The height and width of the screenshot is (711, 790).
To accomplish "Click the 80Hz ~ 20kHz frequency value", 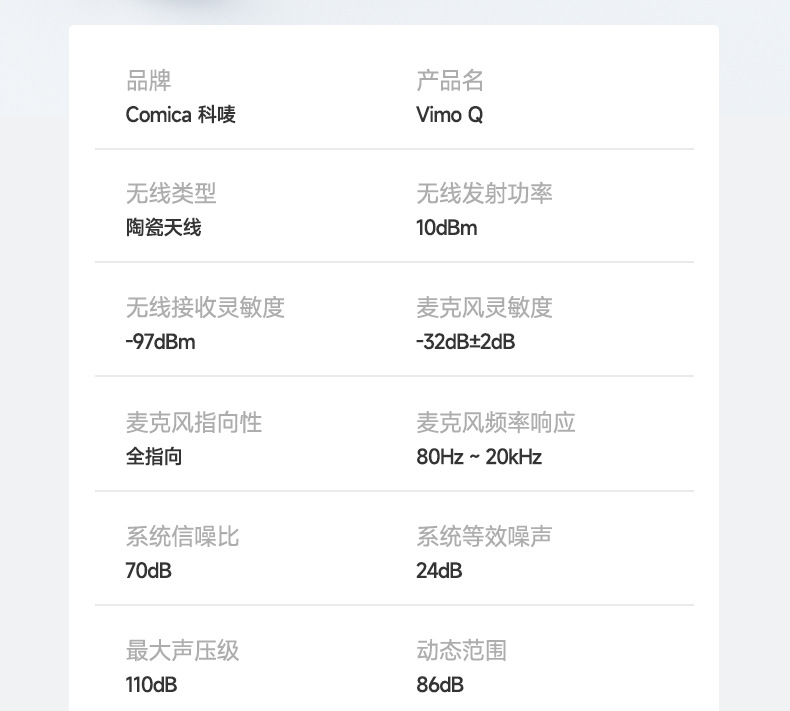I will pyautogui.click(x=479, y=457).
